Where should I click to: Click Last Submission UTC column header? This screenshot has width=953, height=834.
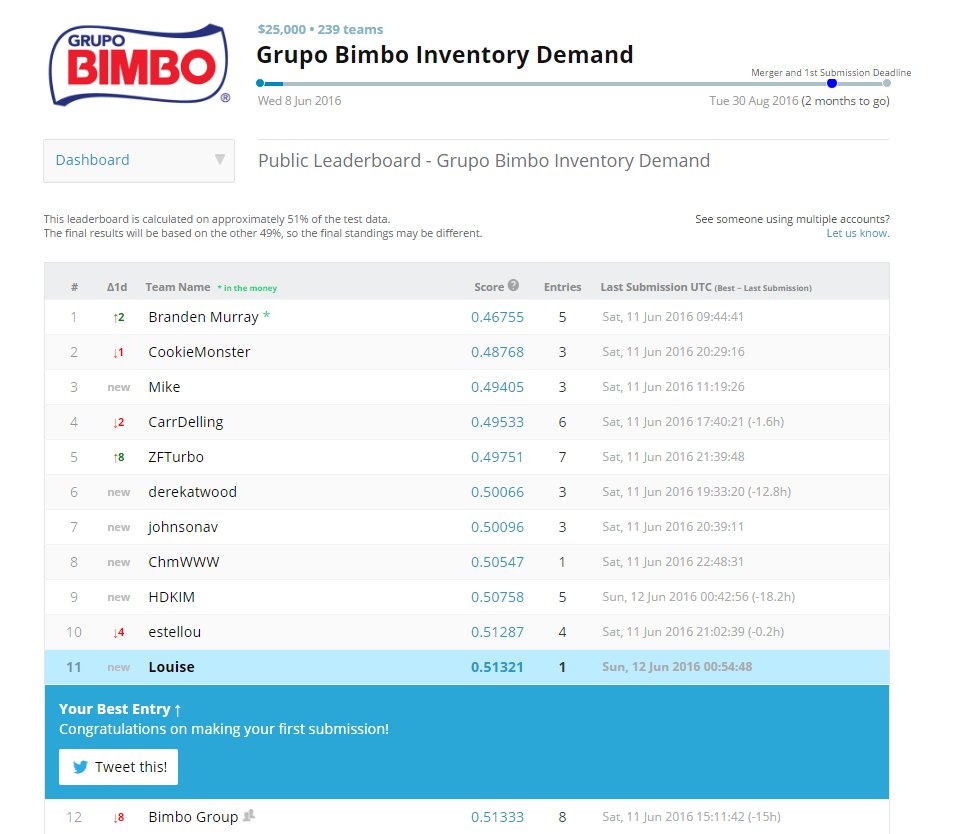(656, 287)
